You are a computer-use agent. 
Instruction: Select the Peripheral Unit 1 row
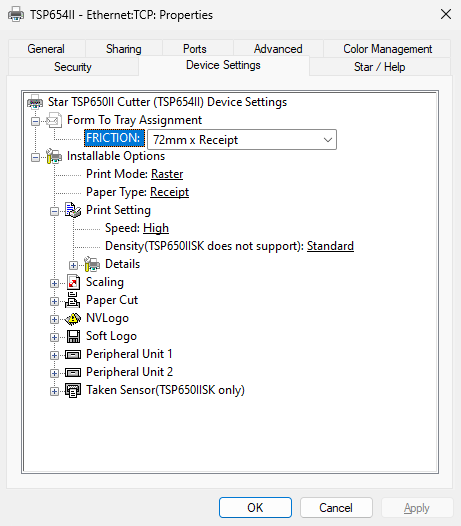pyautogui.click(x=129, y=354)
